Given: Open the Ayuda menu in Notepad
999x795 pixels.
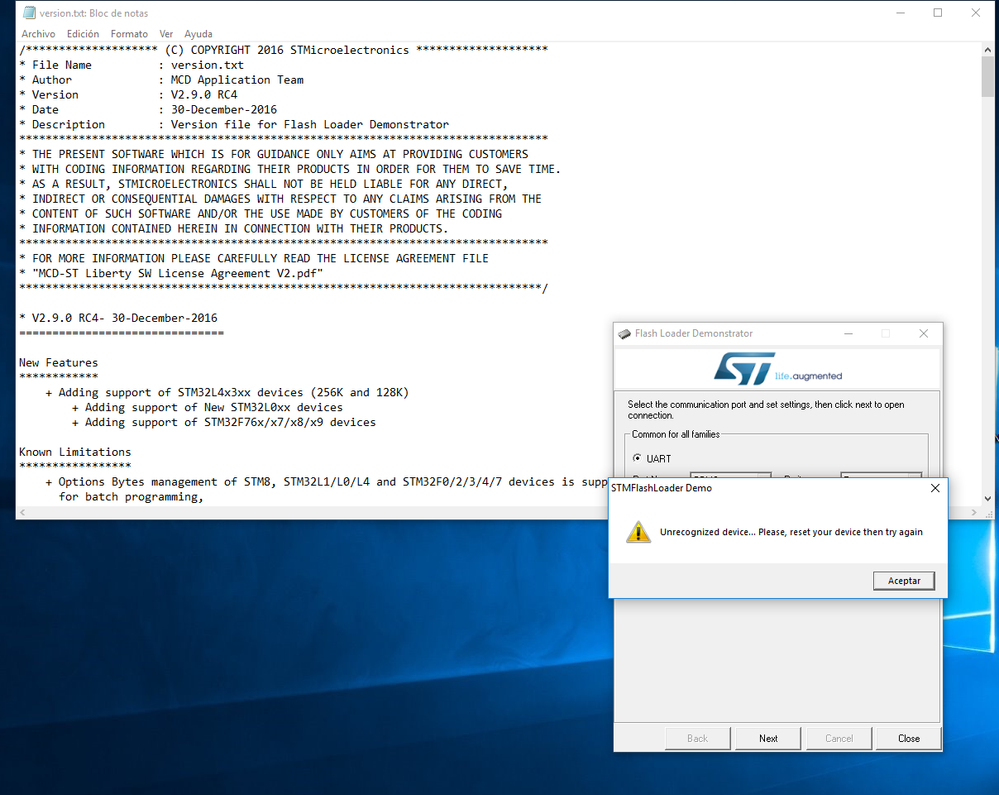Looking at the screenshot, I should click(x=198, y=34).
